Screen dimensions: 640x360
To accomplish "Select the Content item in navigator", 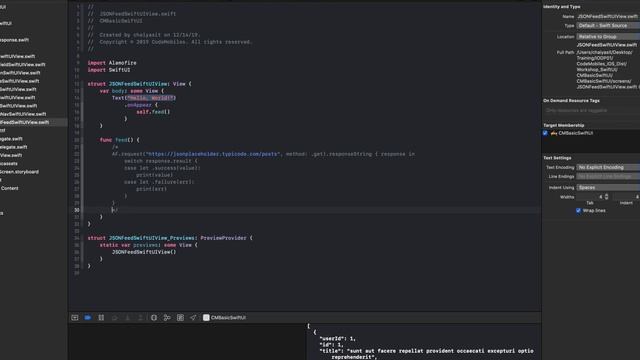I will pos(10,188).
